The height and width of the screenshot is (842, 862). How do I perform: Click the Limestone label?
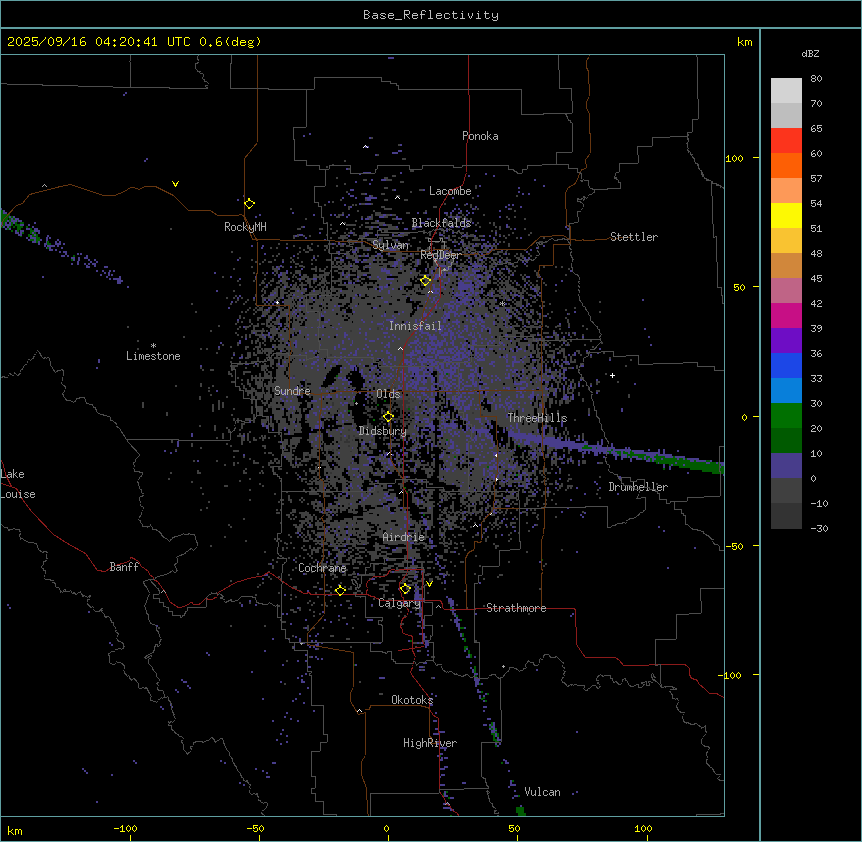pos(153,356)
